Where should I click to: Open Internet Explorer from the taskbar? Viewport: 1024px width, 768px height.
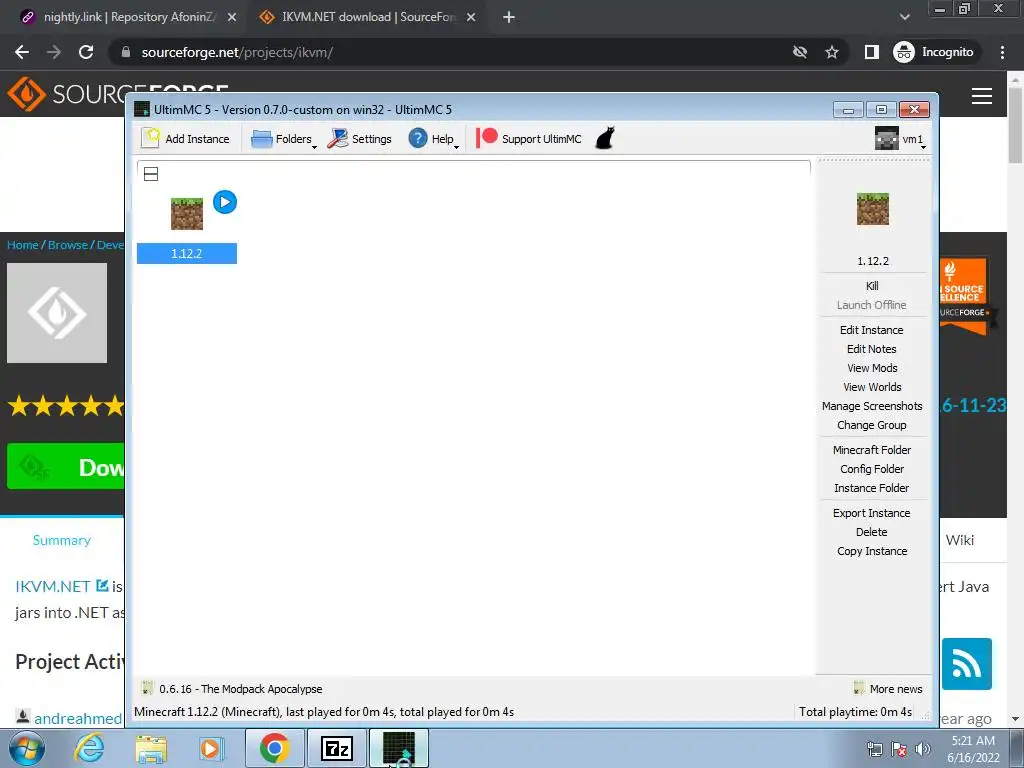click(88, 748)
